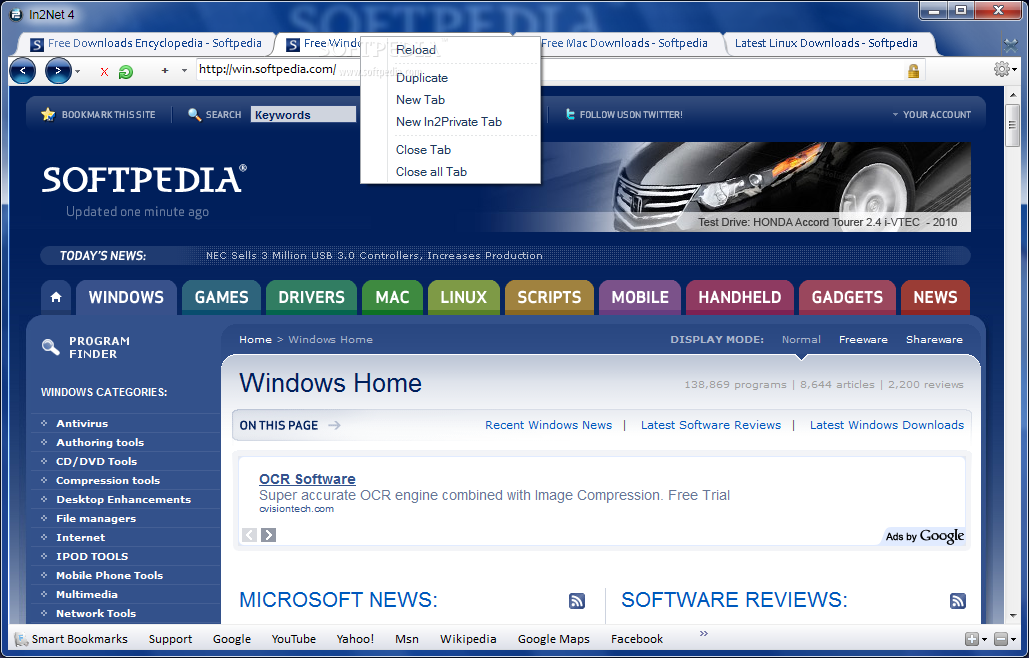Click the Program Finder magnifier icon
The height and width of the screenshot is (658, 1029).
point(51,347)
